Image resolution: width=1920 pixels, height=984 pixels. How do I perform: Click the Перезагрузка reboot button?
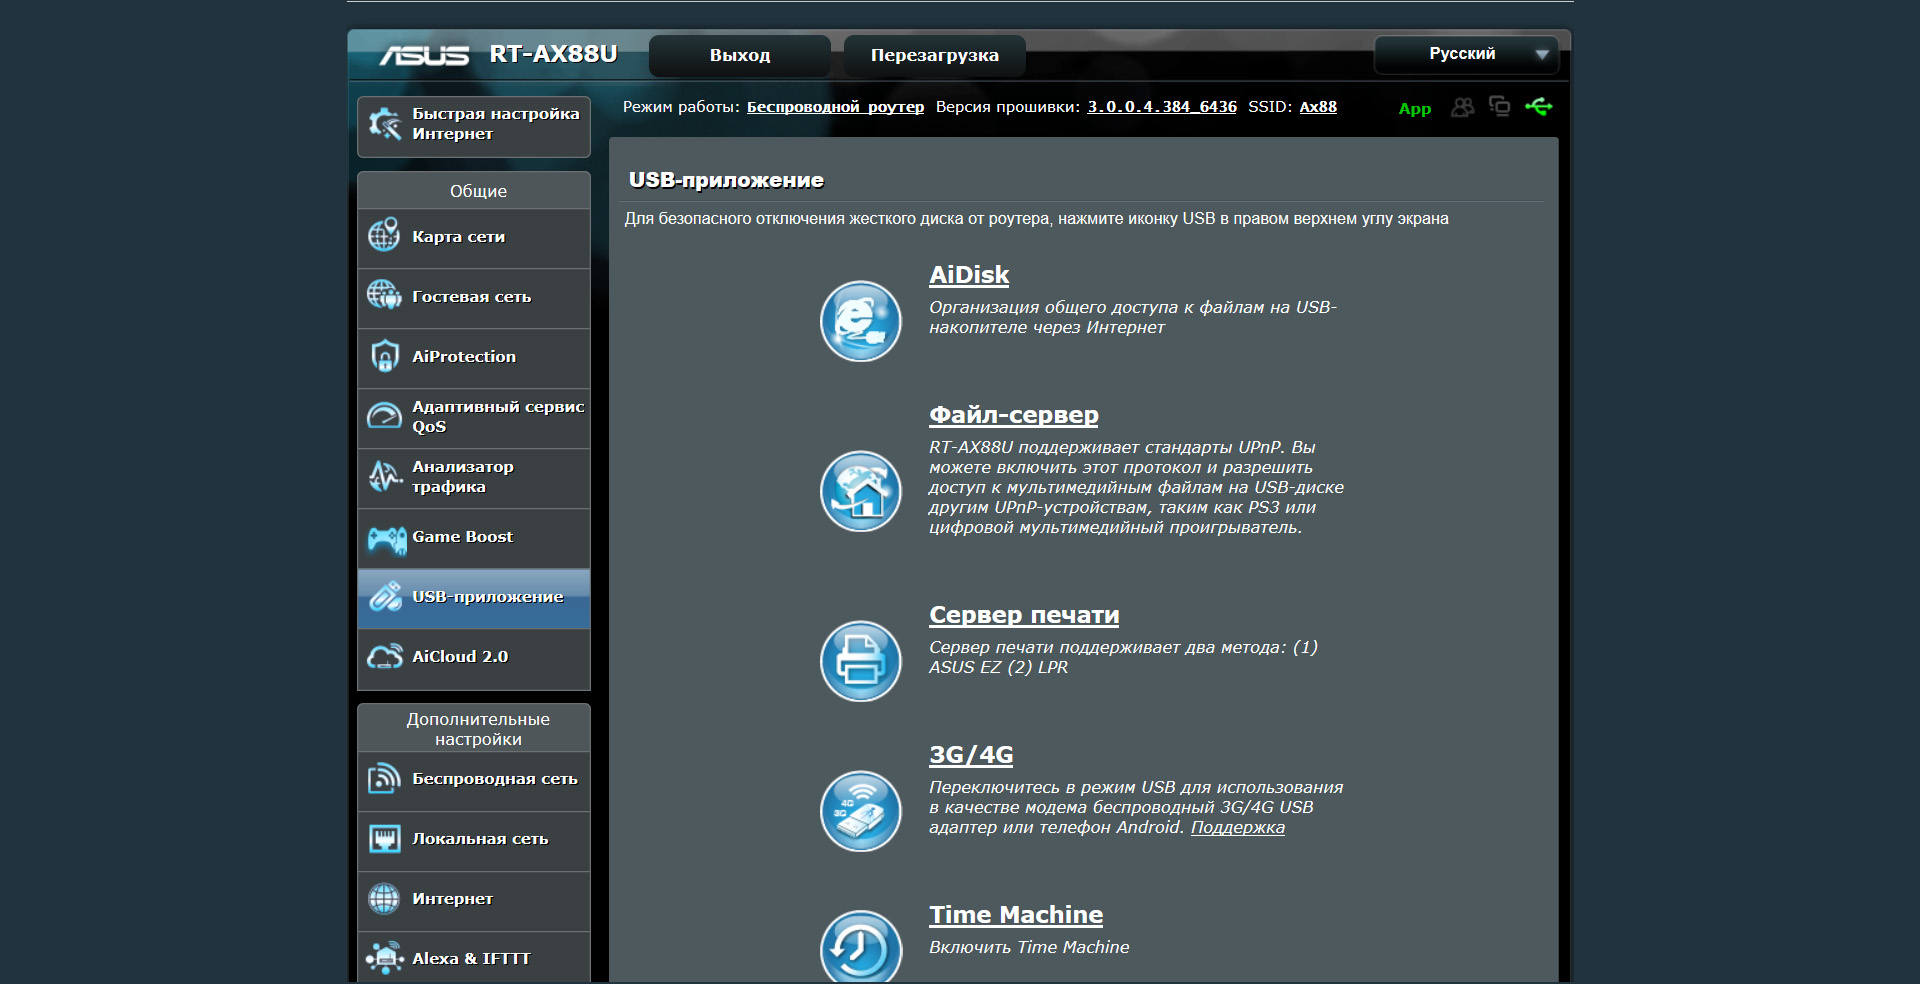point(934,56)
